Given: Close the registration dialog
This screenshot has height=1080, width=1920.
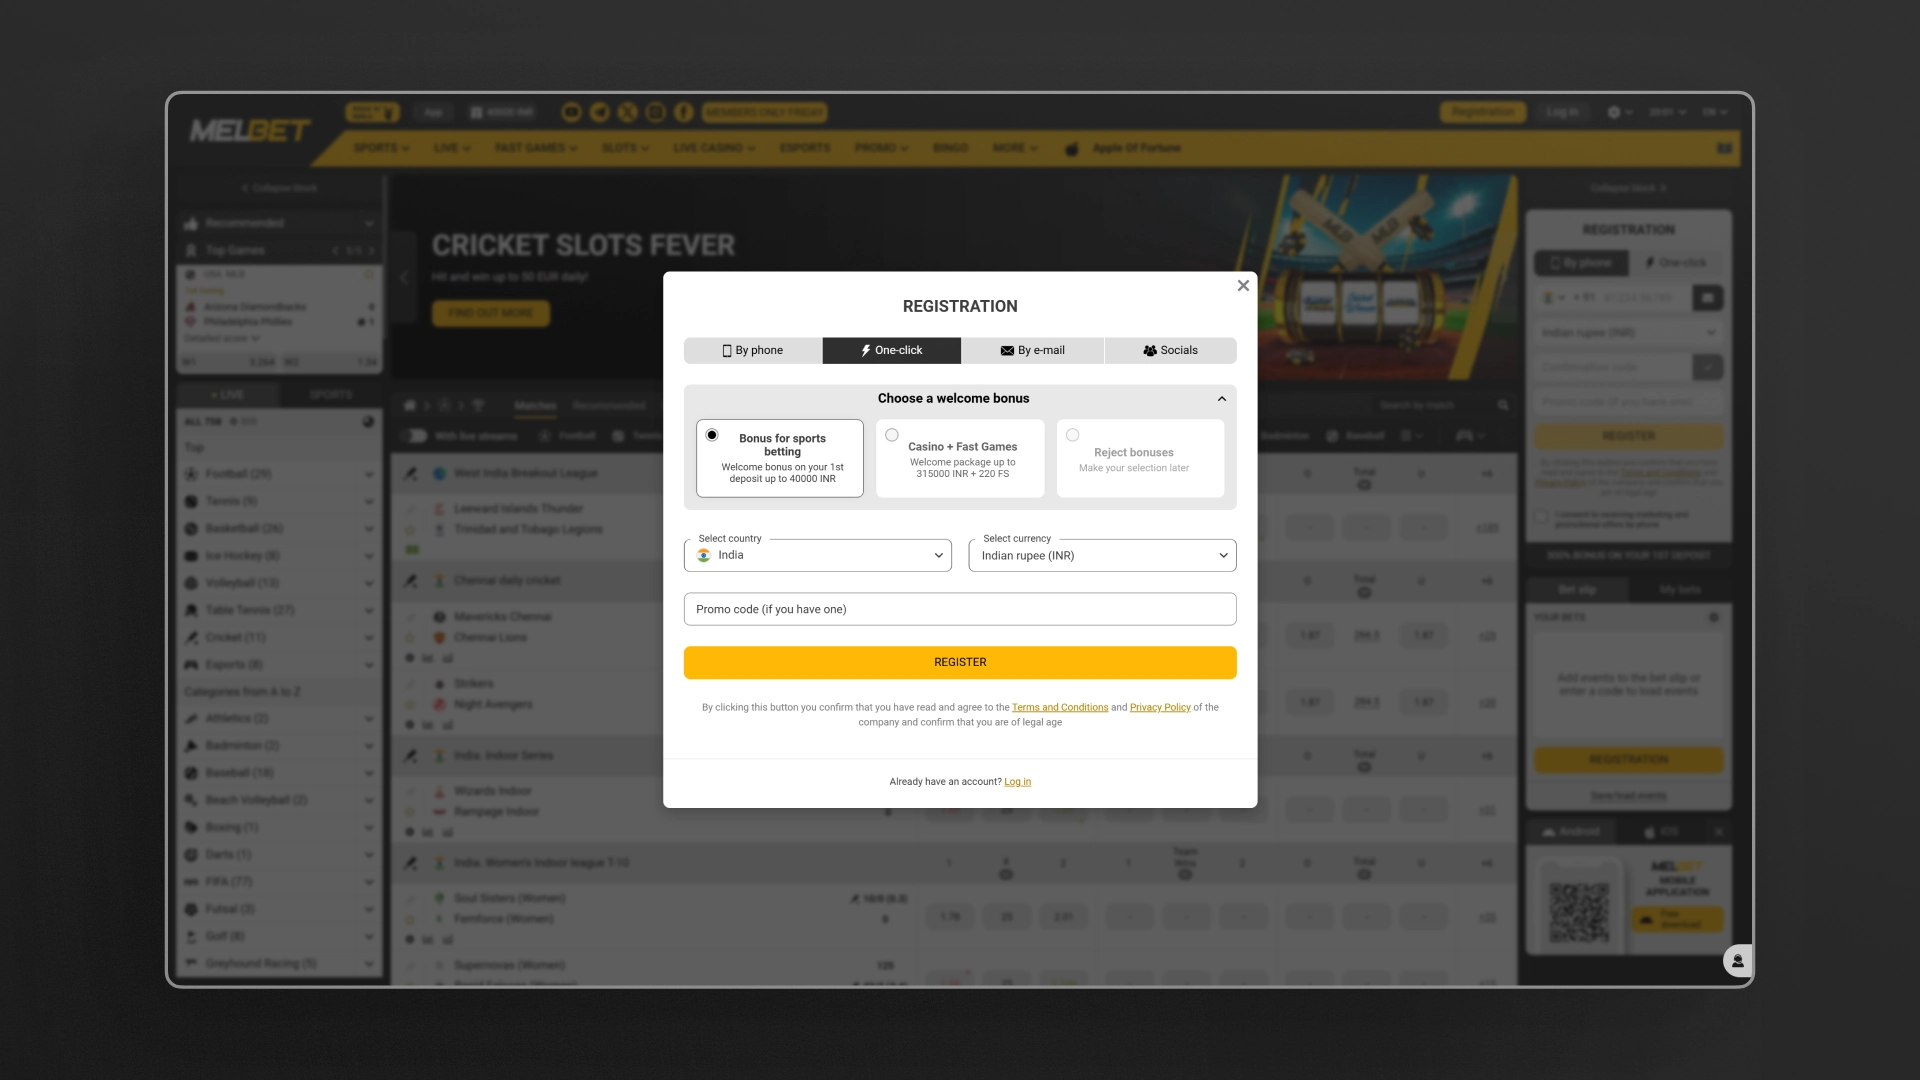Looking at the screenshot, I should coord(1243,286).
